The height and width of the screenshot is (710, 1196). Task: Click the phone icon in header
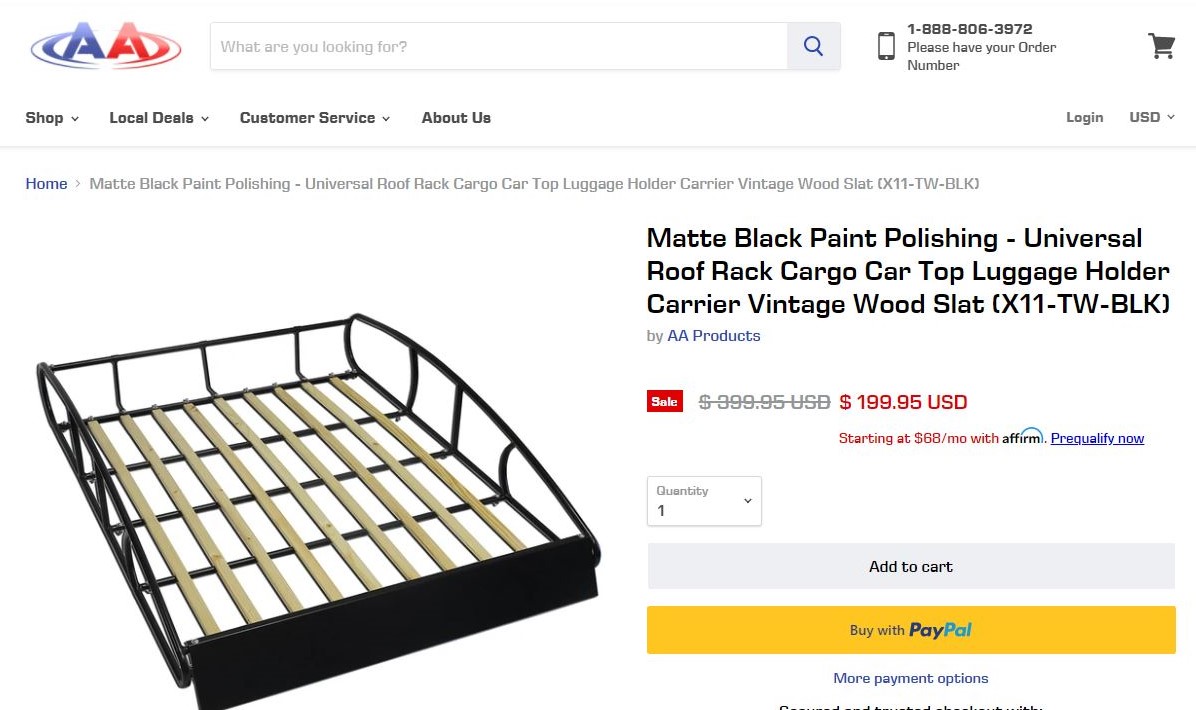(886, 46)
